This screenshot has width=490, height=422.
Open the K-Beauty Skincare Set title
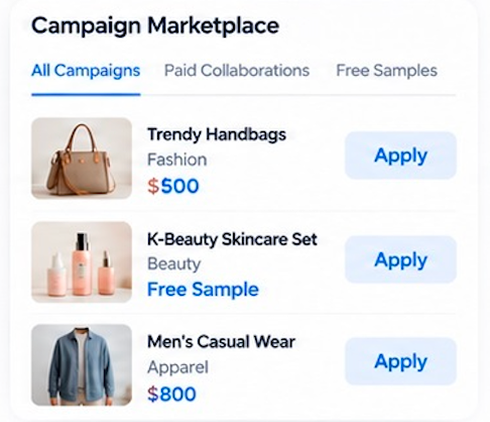tap(232, 239)
